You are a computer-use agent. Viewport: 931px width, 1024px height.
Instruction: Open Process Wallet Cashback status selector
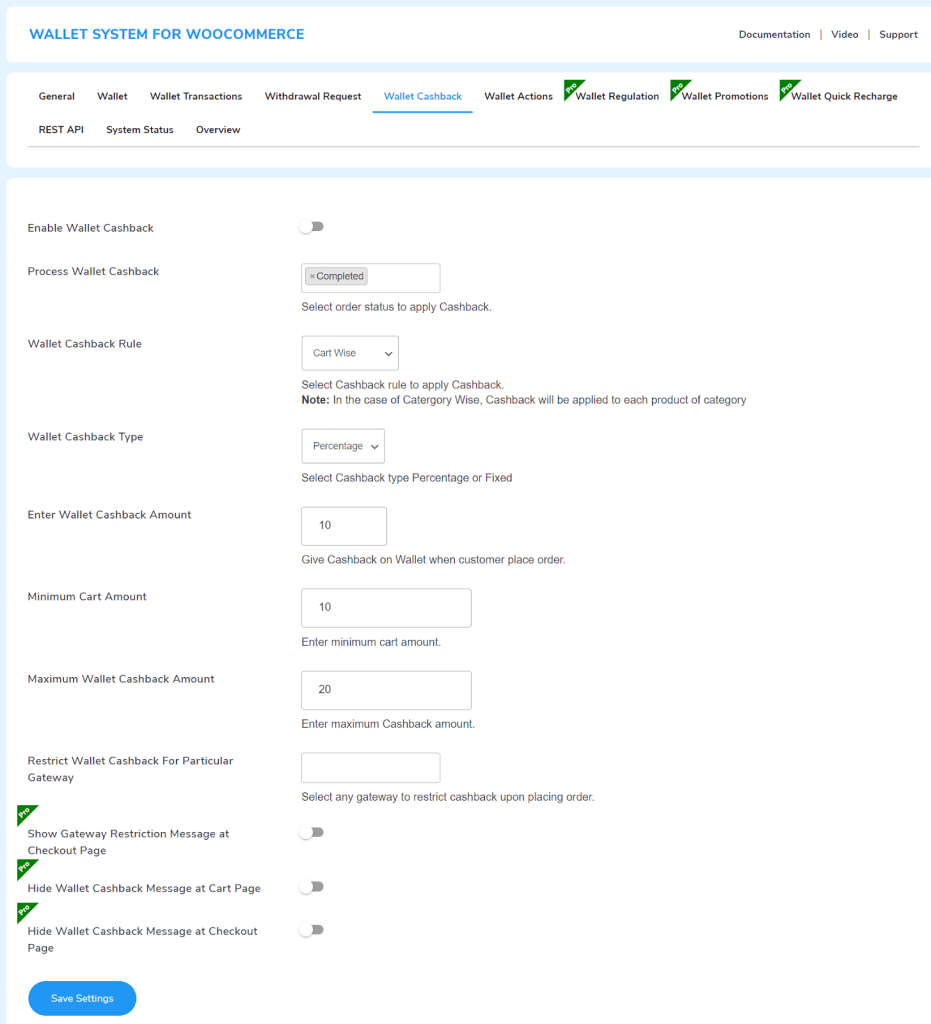370,278
